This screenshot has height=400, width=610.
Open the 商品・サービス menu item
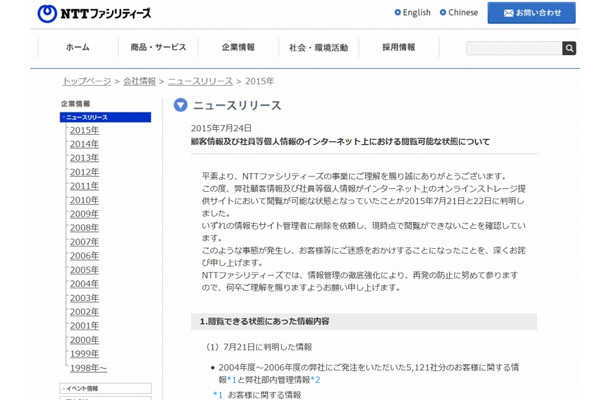pos(158,47)
